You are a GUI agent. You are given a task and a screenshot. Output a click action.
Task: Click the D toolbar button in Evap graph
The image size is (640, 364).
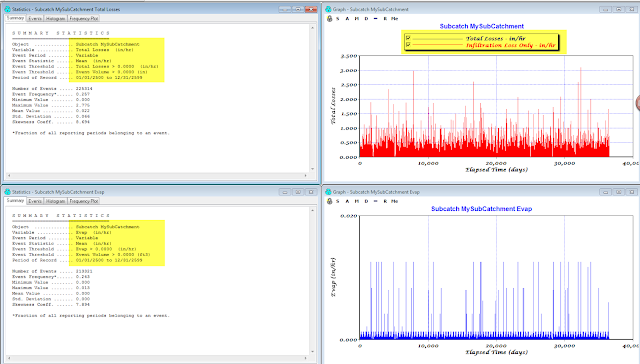pyautogui.click(x=366, y=201)
